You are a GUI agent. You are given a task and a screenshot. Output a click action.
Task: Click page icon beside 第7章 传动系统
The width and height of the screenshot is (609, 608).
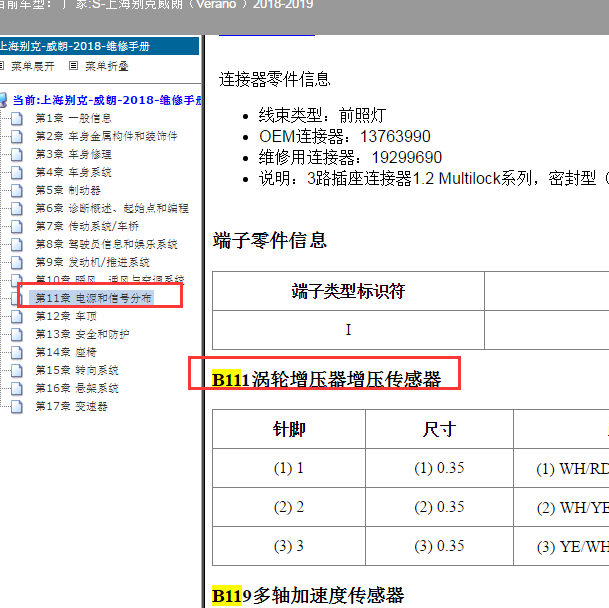point(17,226)
